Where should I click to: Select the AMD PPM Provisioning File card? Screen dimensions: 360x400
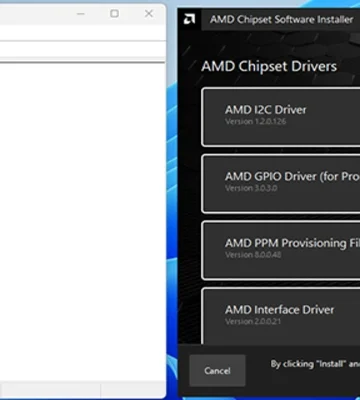tap(281, 250)
